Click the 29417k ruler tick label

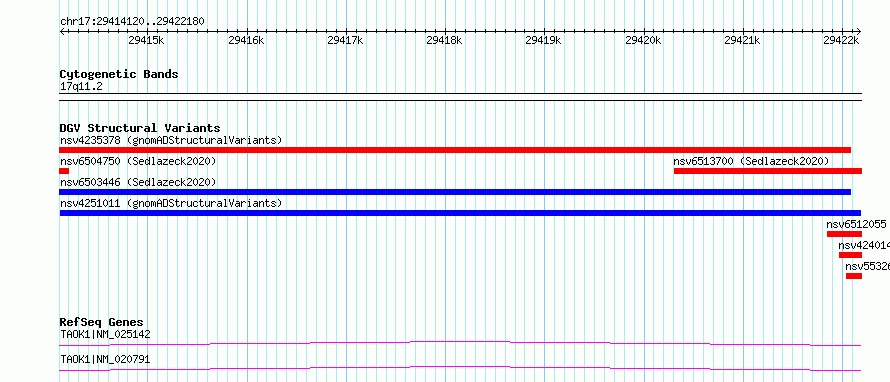coord(345,40)
